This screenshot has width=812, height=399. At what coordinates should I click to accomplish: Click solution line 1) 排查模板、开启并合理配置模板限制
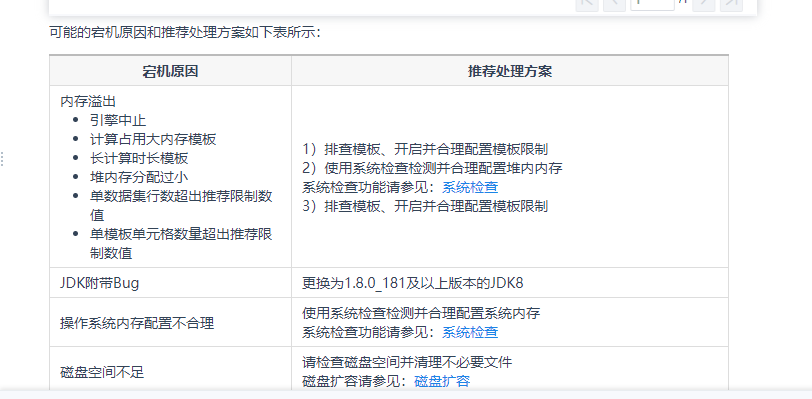(x=425, y=149)
